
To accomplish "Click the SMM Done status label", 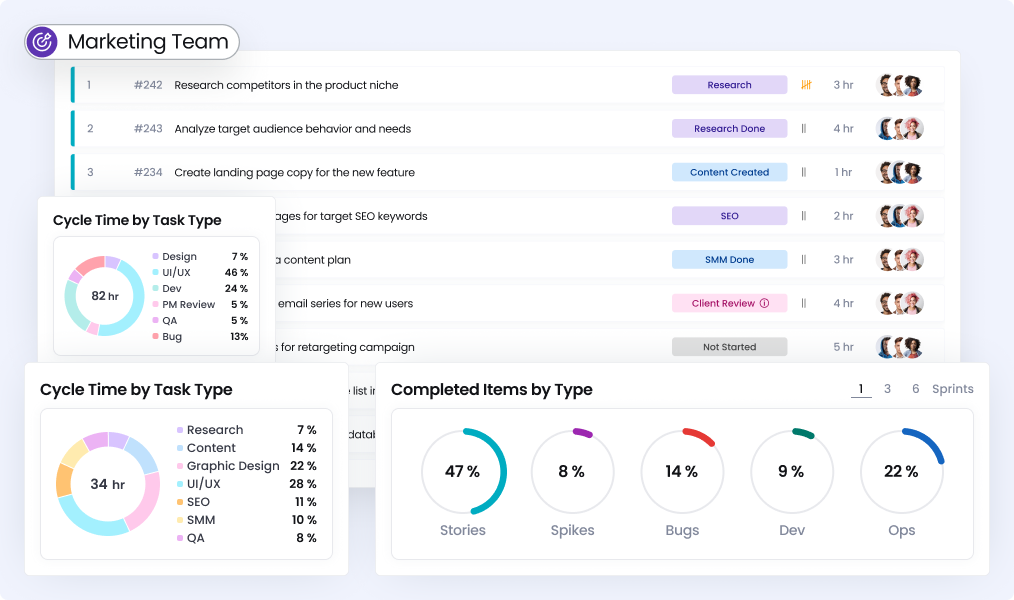I will coord(729,260).
